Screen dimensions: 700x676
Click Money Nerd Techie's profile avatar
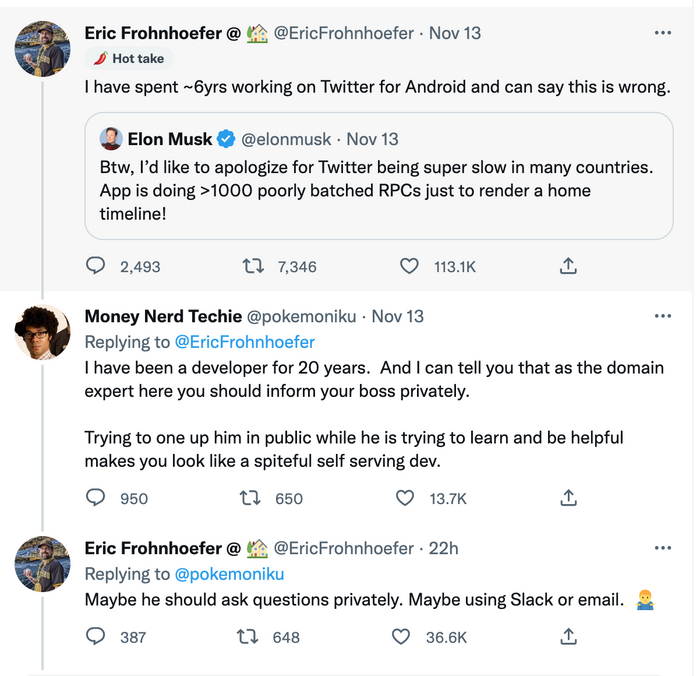coord(42,333)
